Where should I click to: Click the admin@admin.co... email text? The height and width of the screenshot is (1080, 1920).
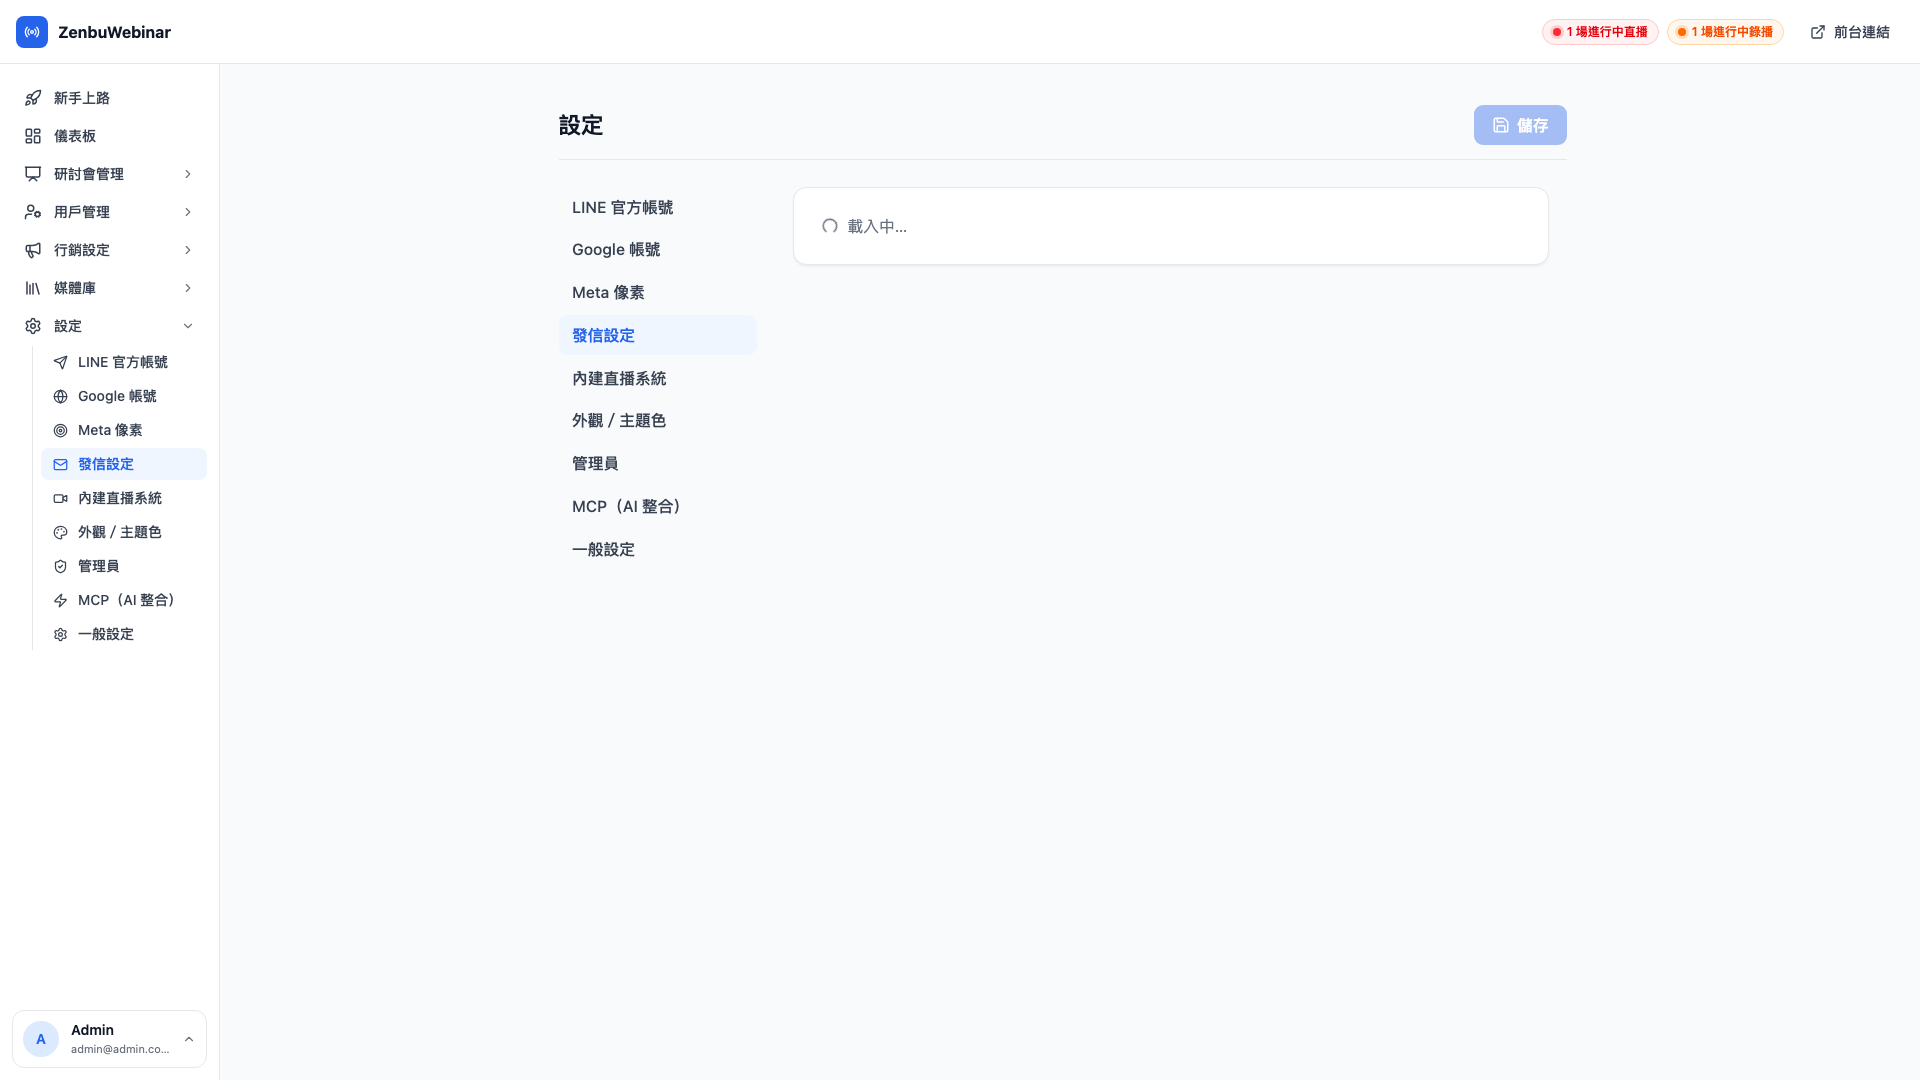pyautogui.click(x=120, y=1049)
